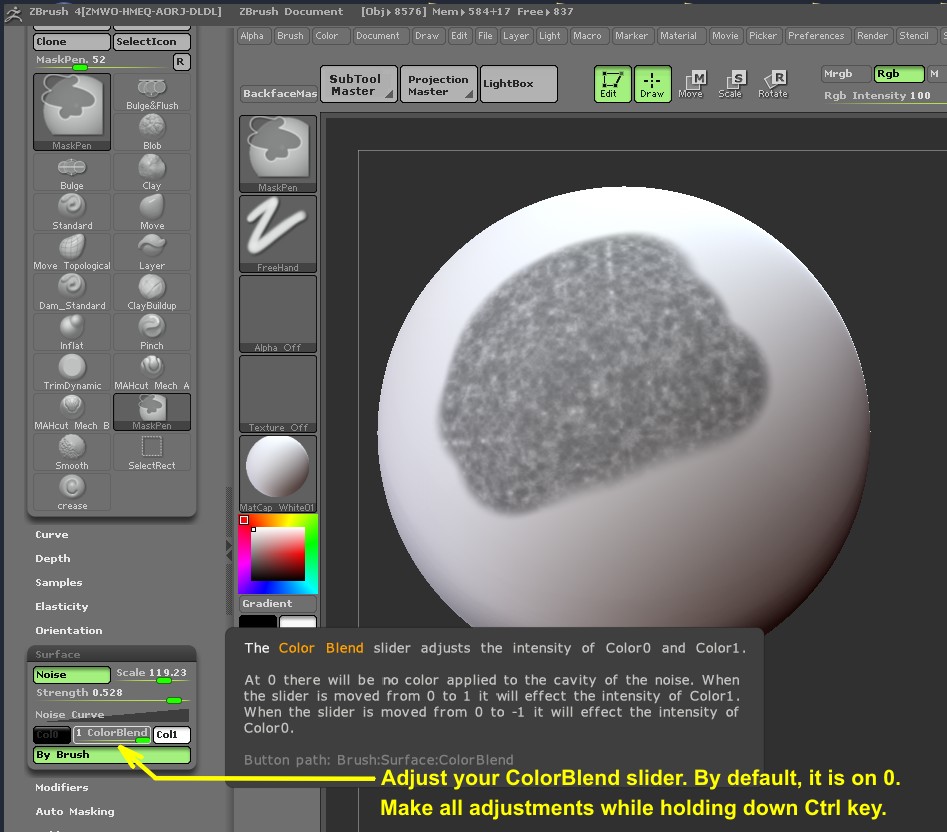This screenshot has height=832, width=947.
Task: Select the Pinch brush
Action: click(x=152, y=332)
